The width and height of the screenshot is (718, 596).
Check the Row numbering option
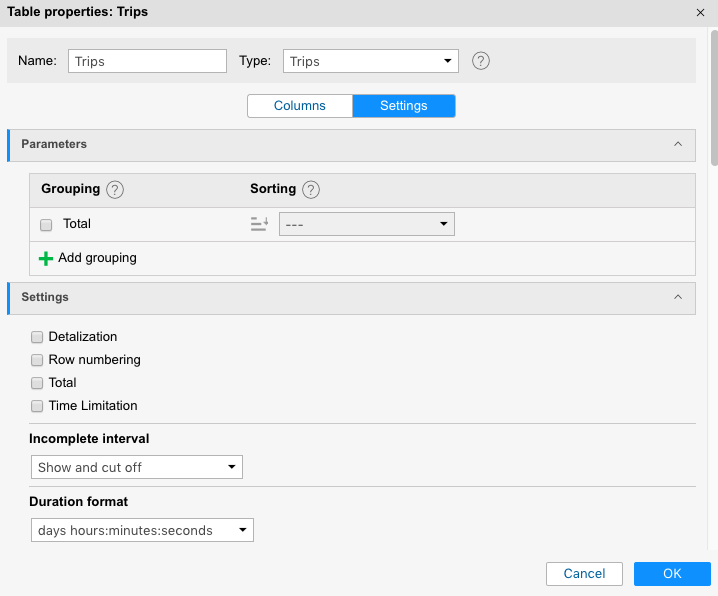point(38,360)
